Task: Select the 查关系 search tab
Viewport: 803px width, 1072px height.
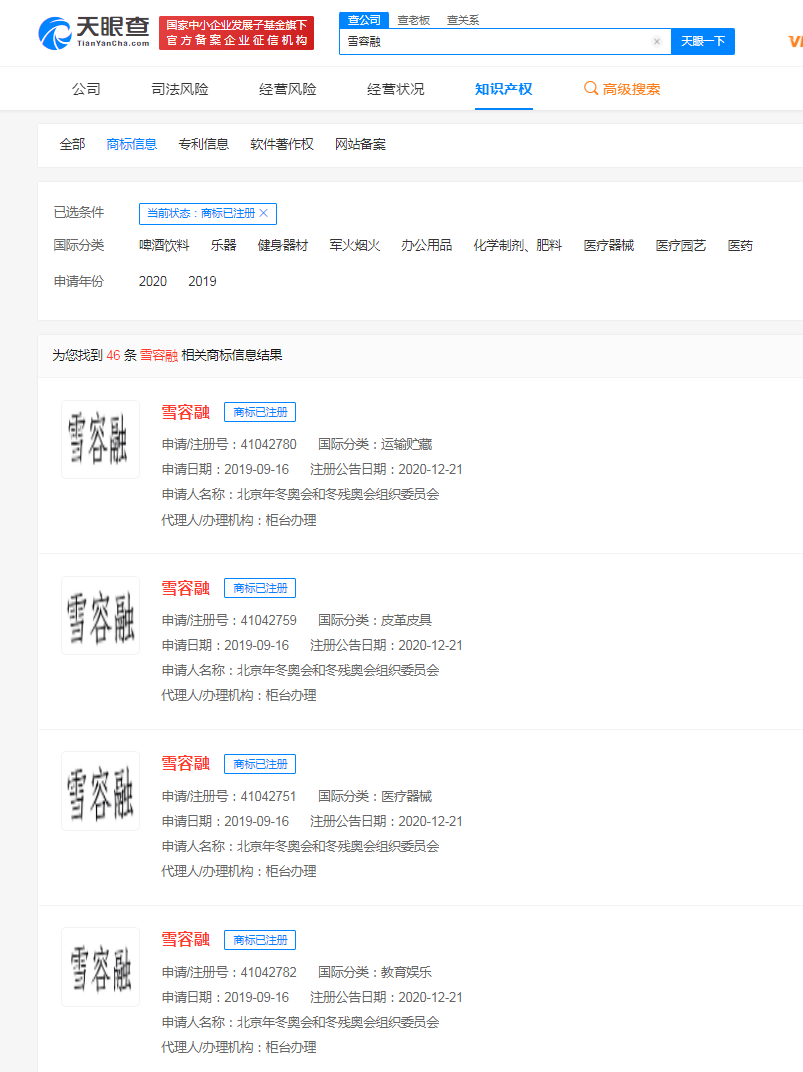Action: [x=463, y=21]
